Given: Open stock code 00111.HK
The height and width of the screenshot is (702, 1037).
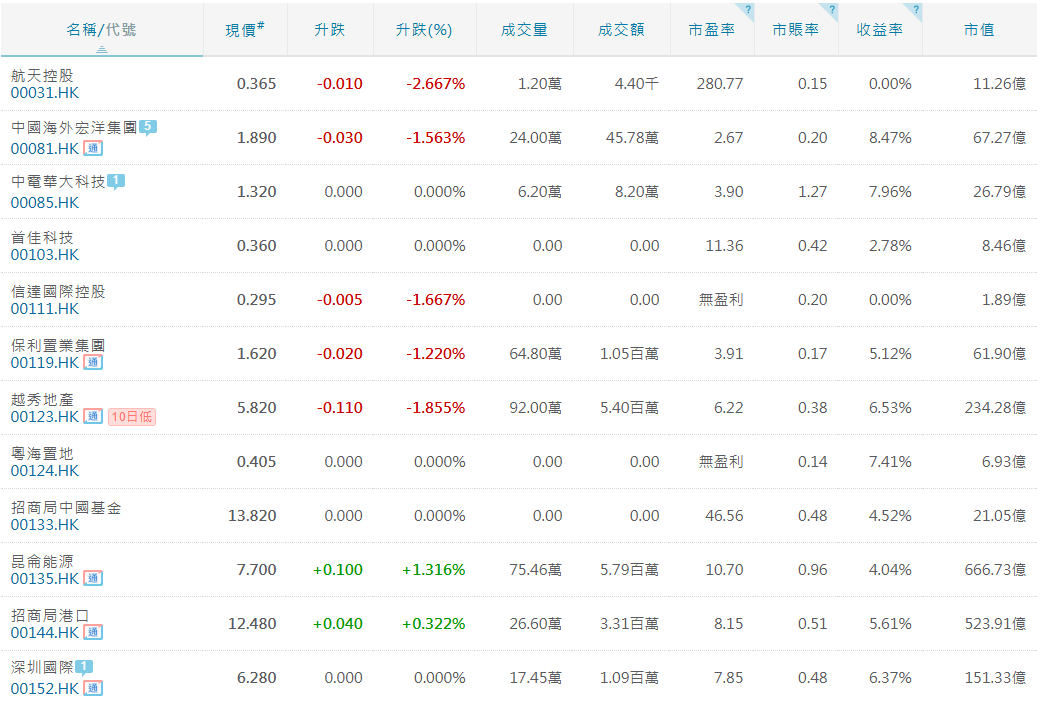Looking at the screenshot, I should (44, 309).
